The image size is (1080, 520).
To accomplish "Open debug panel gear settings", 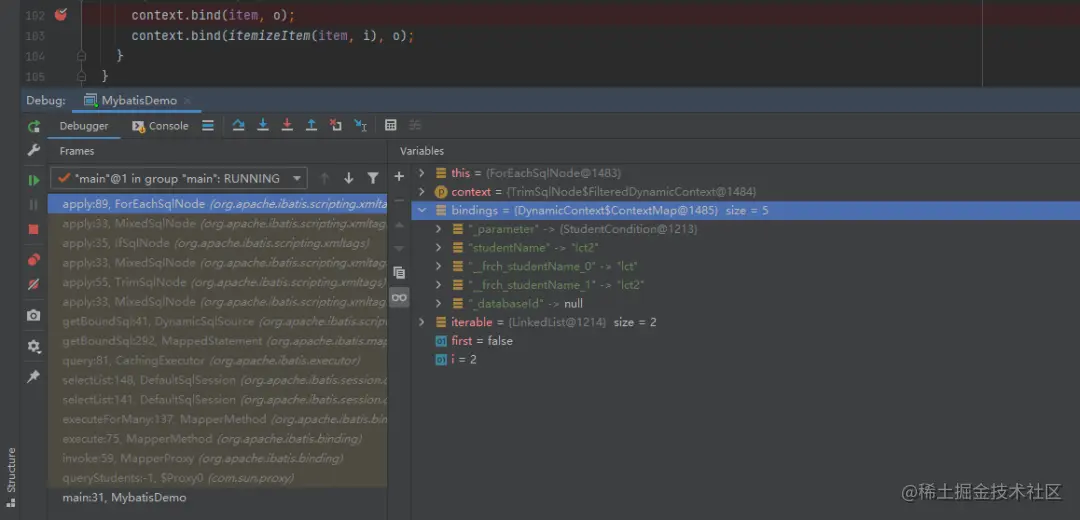I will 34,346.
